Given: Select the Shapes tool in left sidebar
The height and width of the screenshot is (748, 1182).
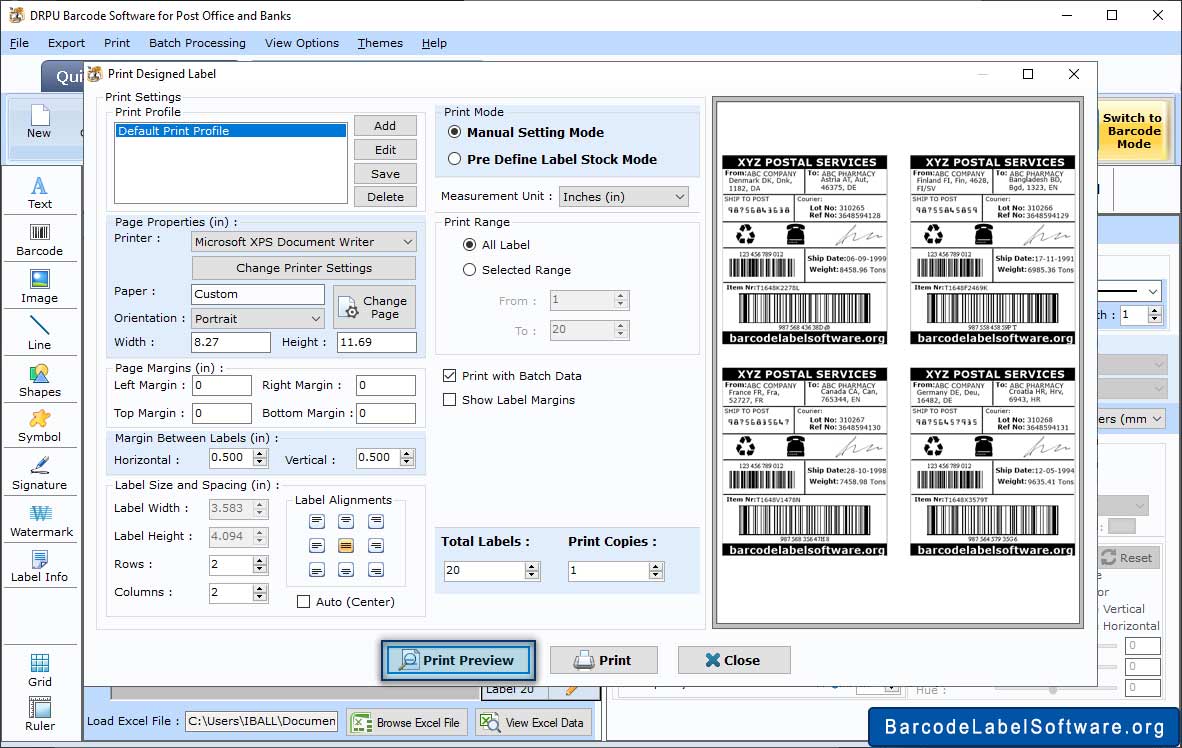Looking at the screenshot, I should tap(39, 381).
